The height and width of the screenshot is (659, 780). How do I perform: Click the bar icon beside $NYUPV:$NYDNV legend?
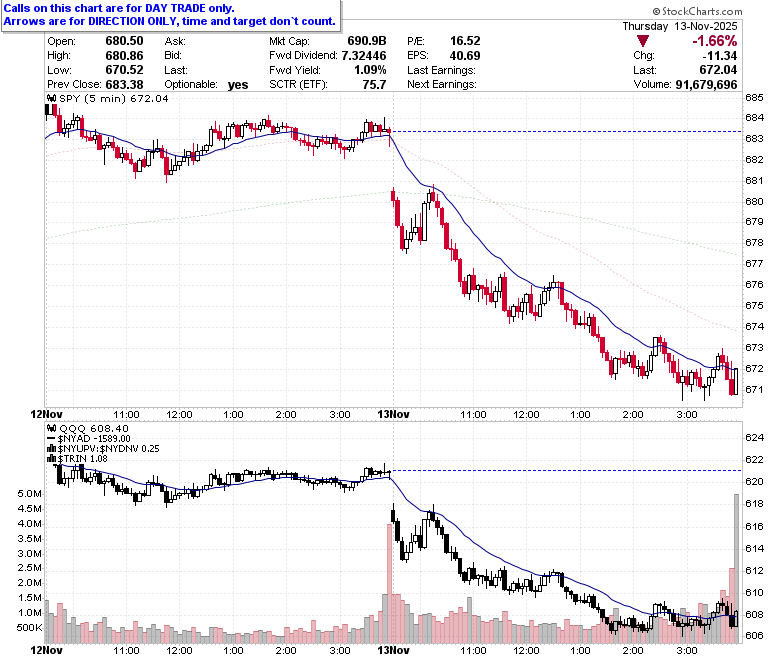tap(52, 449)
